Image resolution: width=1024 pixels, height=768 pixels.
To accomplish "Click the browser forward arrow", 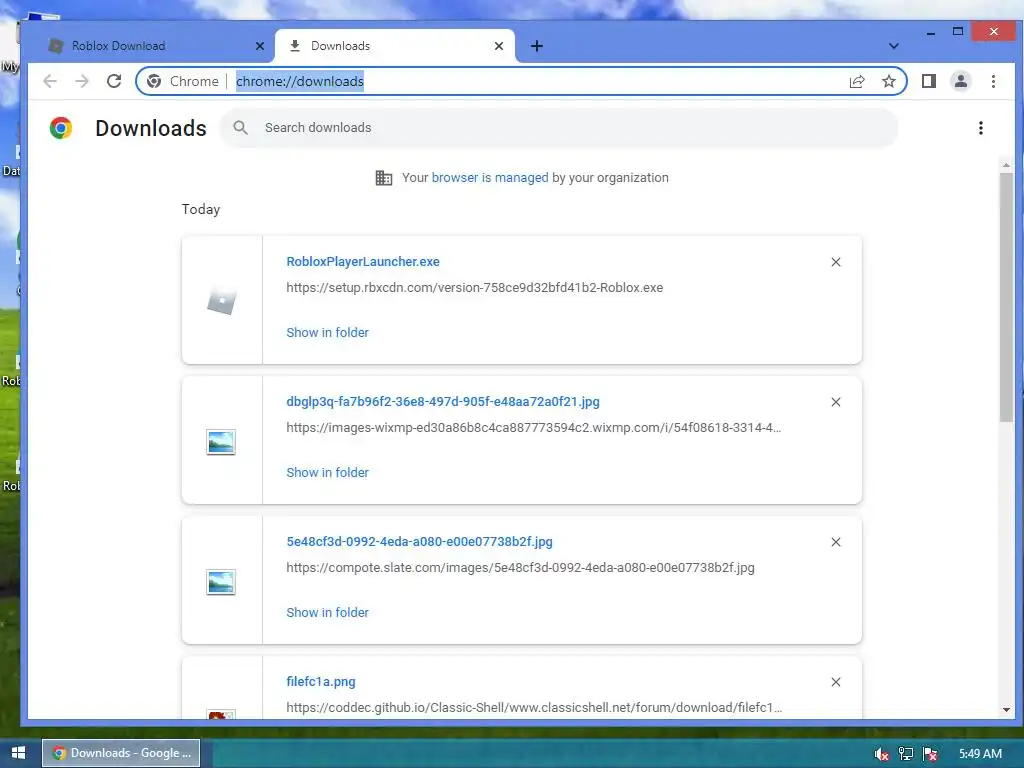I will pyautogui.click(x=82, y=81).
